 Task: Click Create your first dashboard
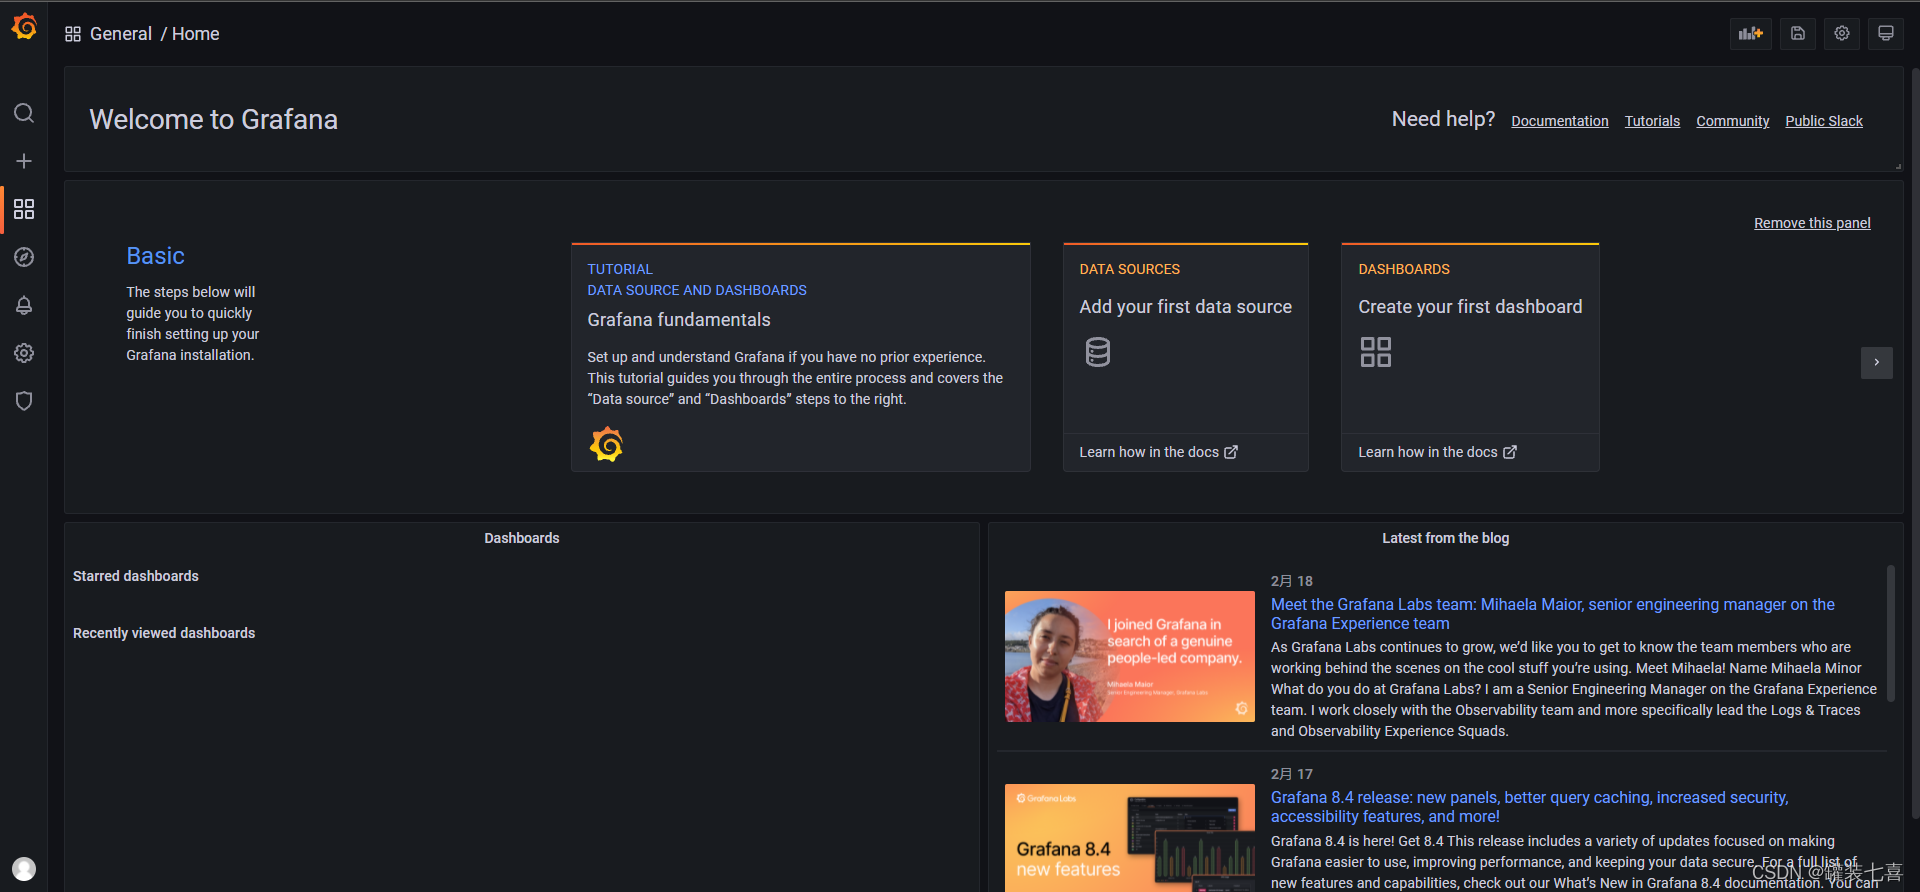pyautogui.click(x=1470, y=307)
